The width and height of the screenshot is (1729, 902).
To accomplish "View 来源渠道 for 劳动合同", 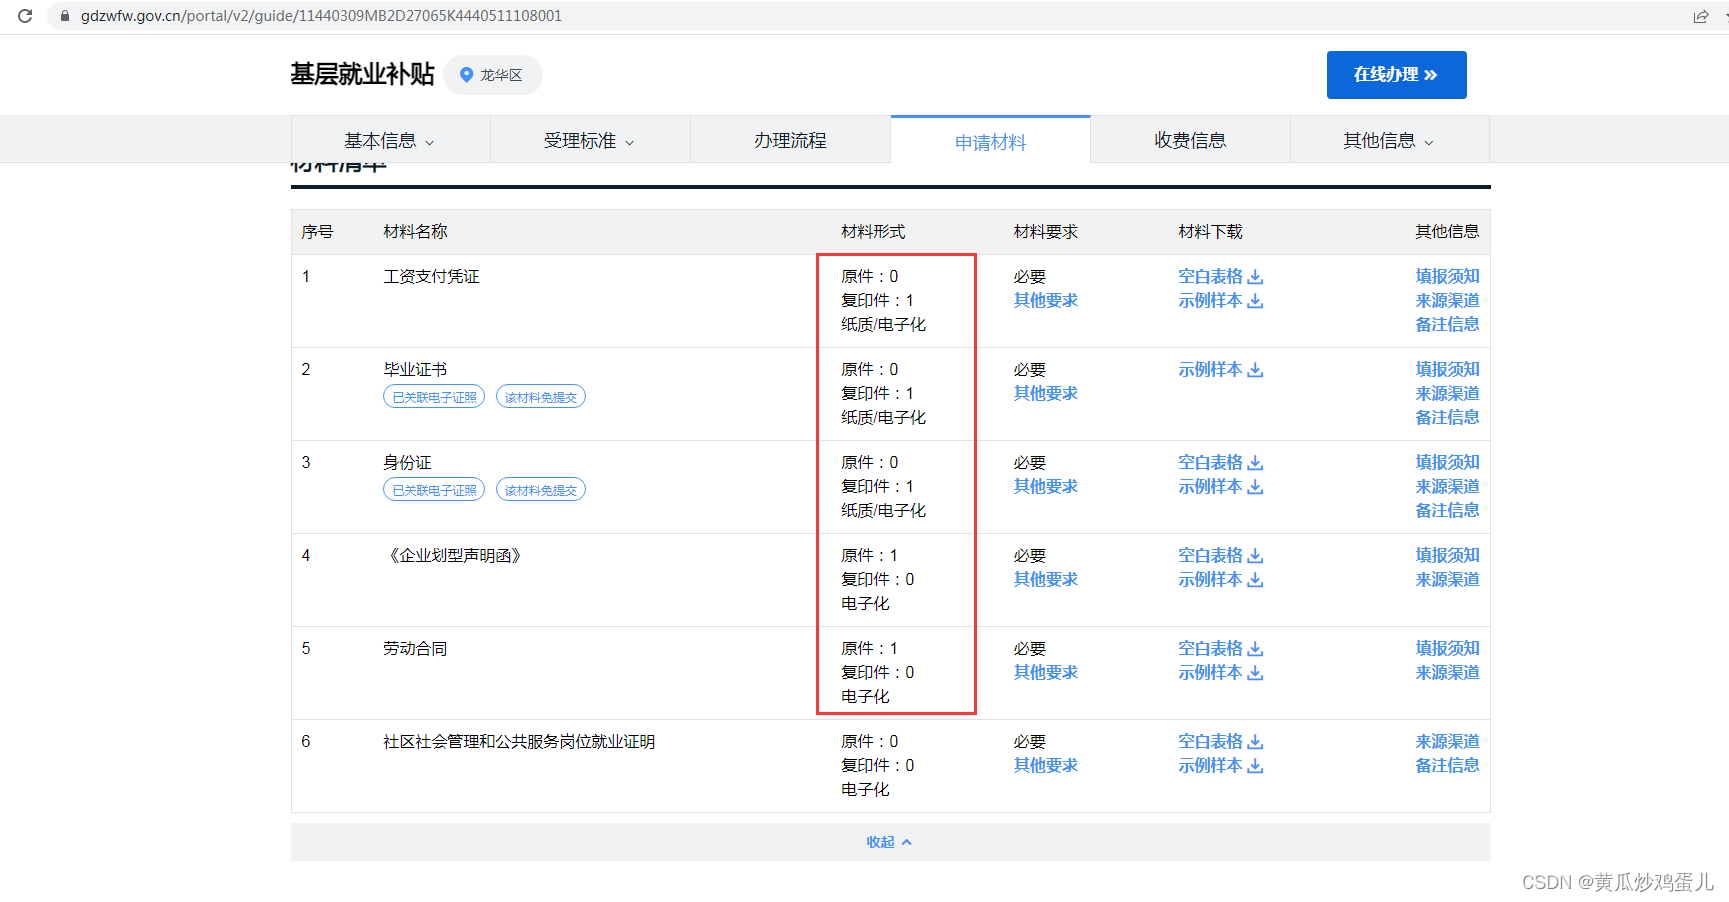I will point(1447,672).
